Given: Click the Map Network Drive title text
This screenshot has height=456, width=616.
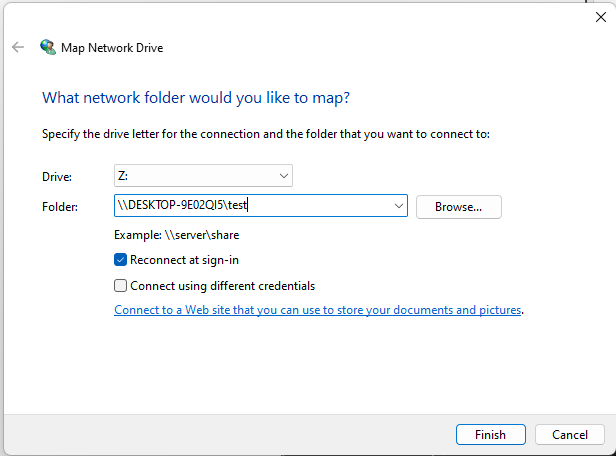Looking at the screenshot, I should (114, 47).
